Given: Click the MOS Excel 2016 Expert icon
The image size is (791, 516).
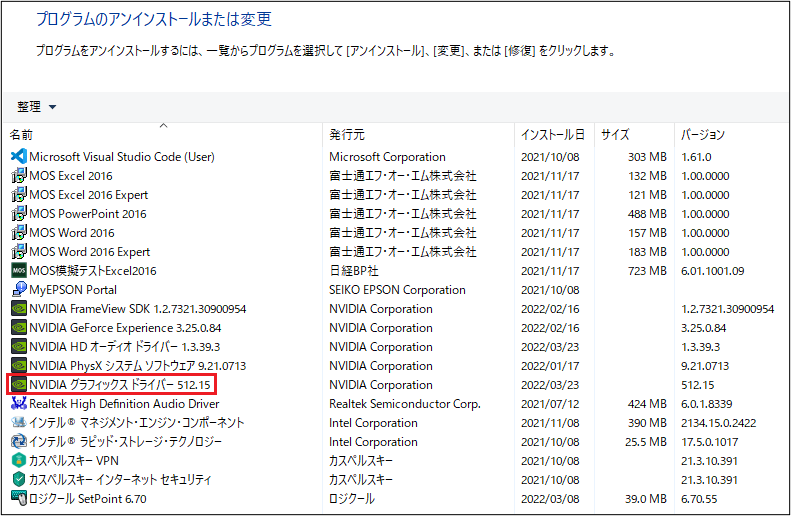Looking at the screenshot, I should point(19,195).
